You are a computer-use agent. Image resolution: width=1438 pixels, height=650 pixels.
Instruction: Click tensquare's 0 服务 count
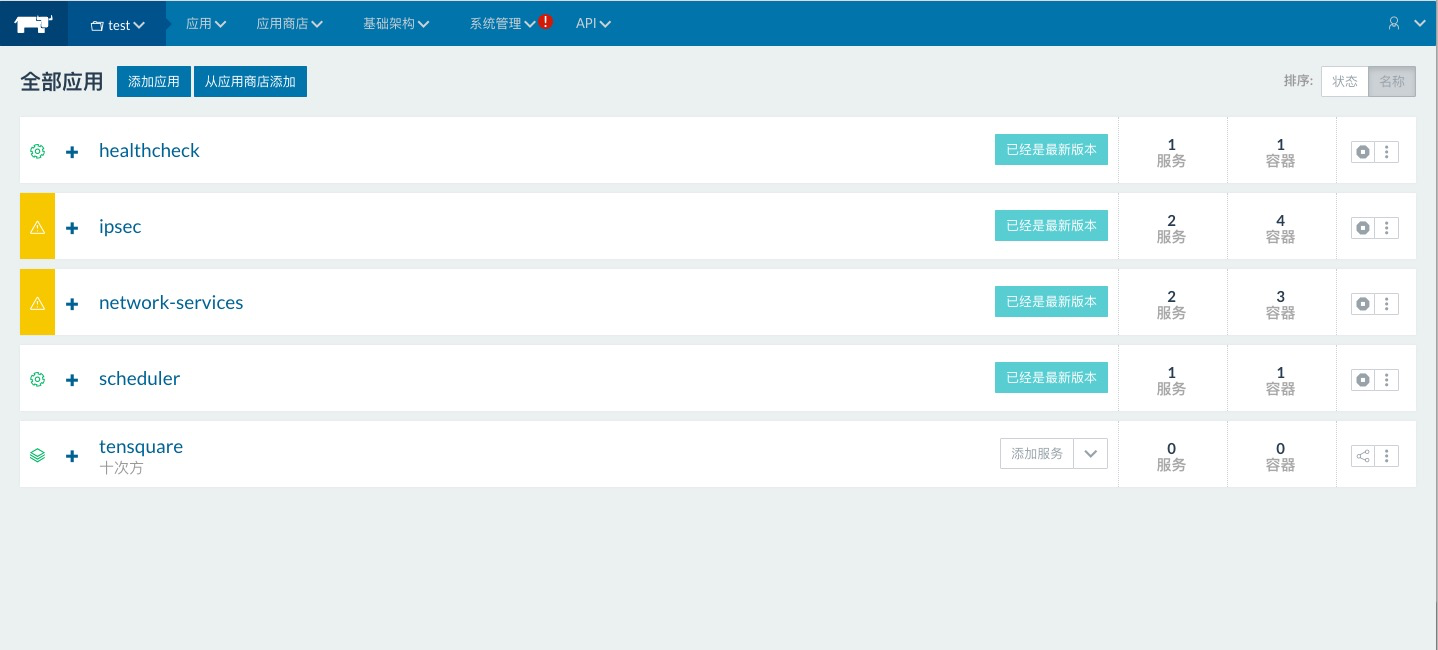(1171, 456)
